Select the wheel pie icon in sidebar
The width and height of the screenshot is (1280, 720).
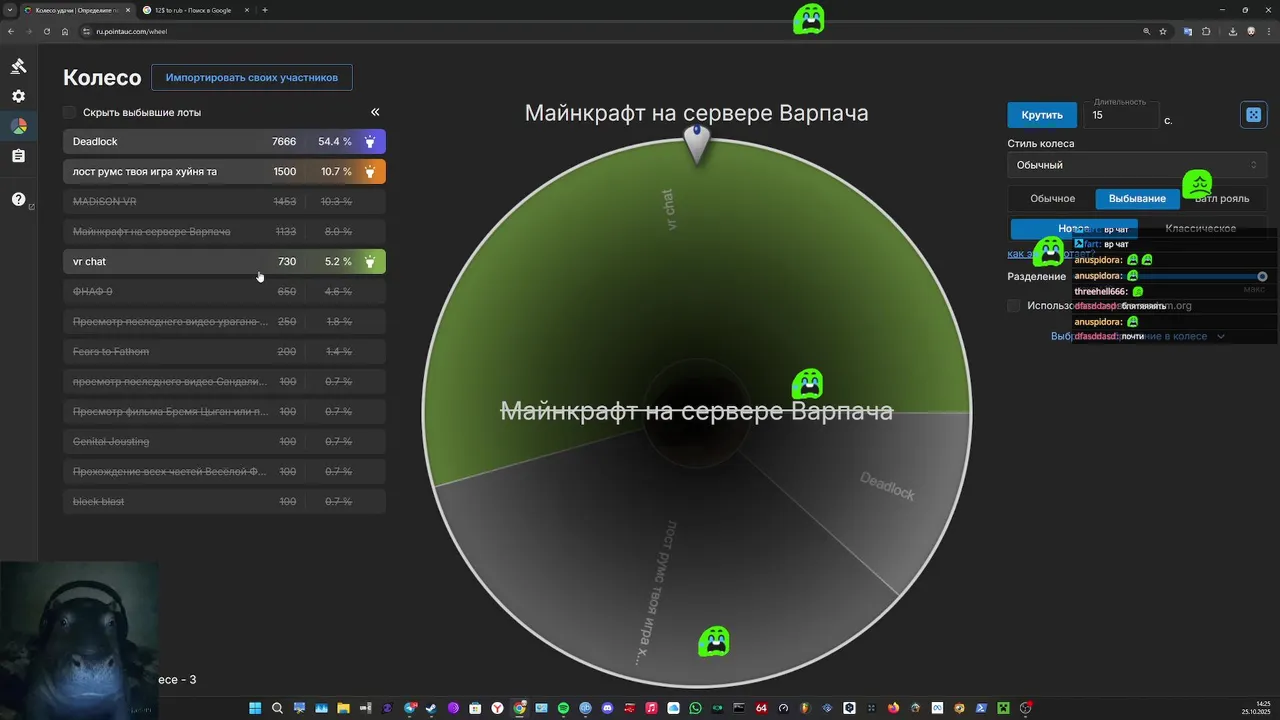coord(18,126)
